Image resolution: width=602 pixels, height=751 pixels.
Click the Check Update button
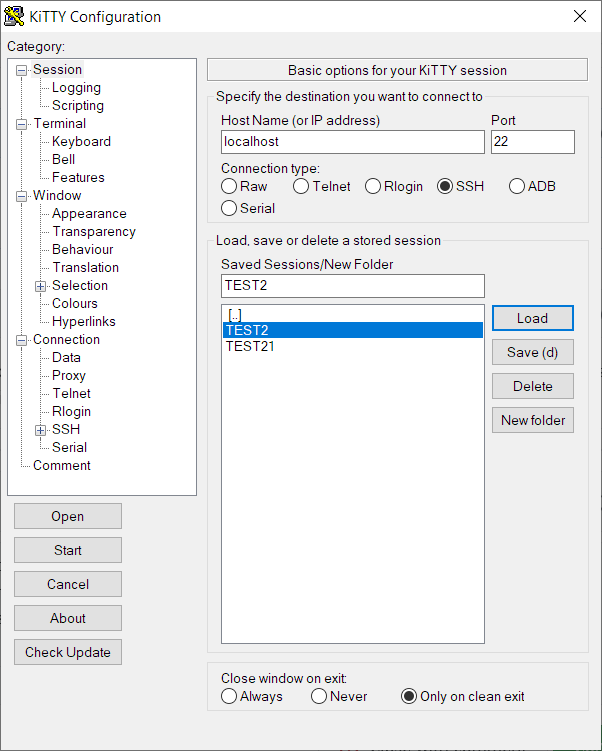pyautogui.click(x=68, y=652)
